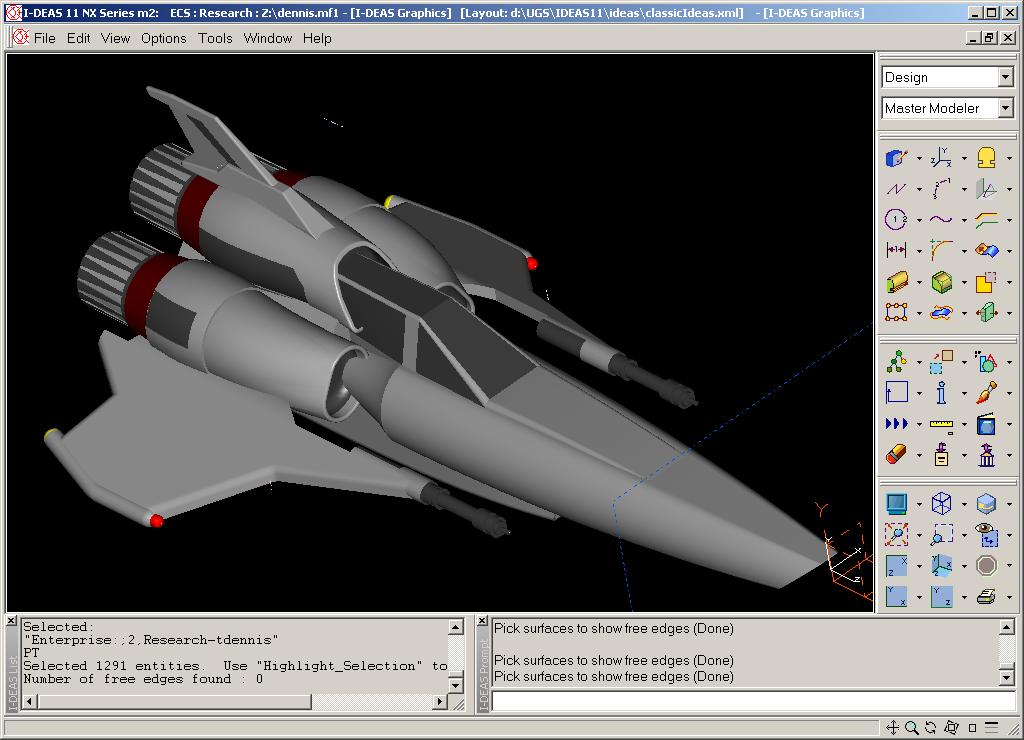Select the eraser delete tool
This screenshot has width=1024, height=740.
(x=896, y=455)
